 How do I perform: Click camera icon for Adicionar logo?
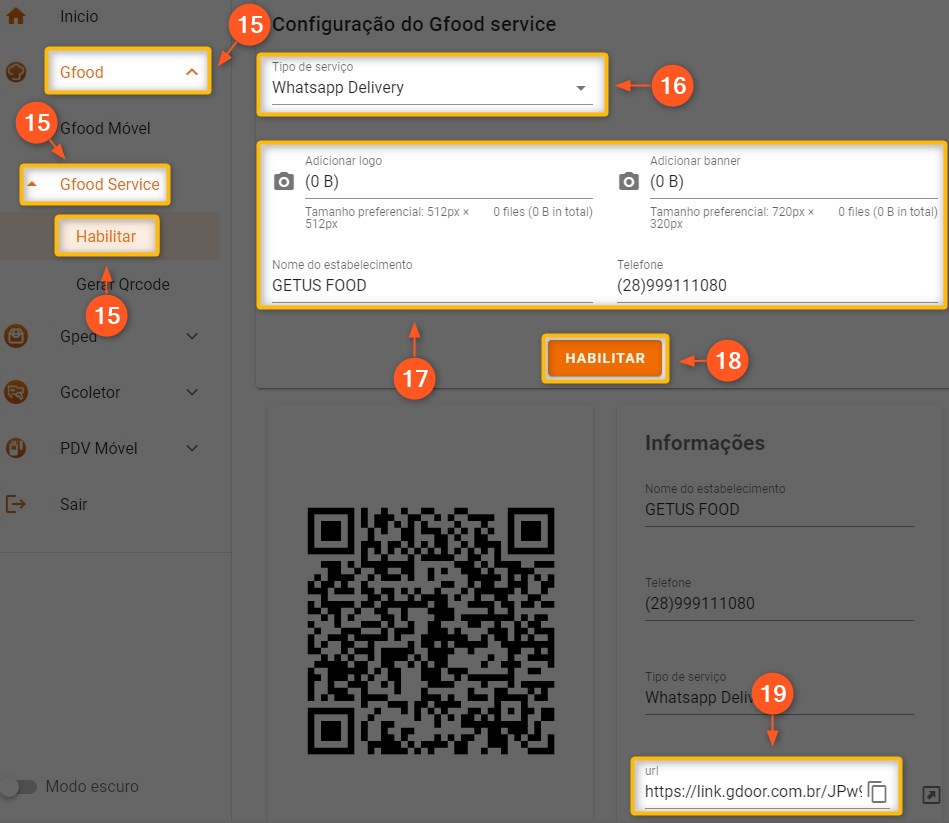(x=284, y=181)
